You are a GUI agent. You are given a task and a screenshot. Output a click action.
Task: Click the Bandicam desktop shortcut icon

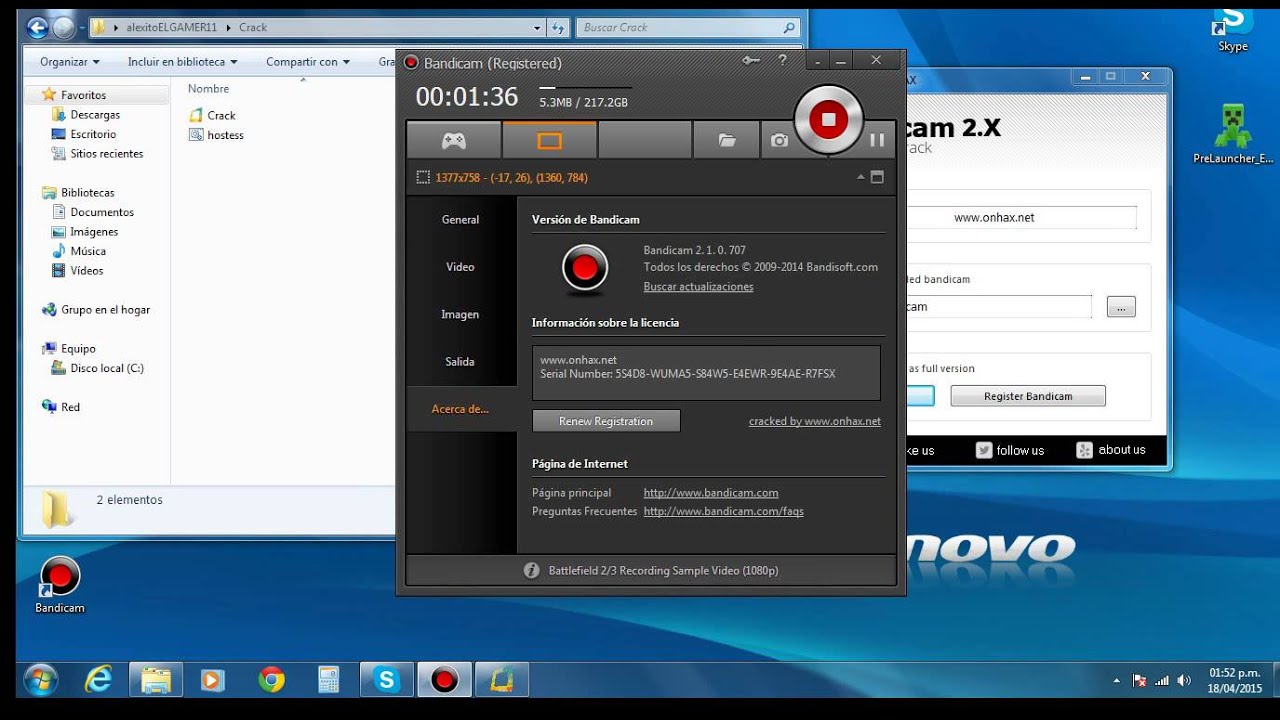pyautogui.click(x=60, y=585)
